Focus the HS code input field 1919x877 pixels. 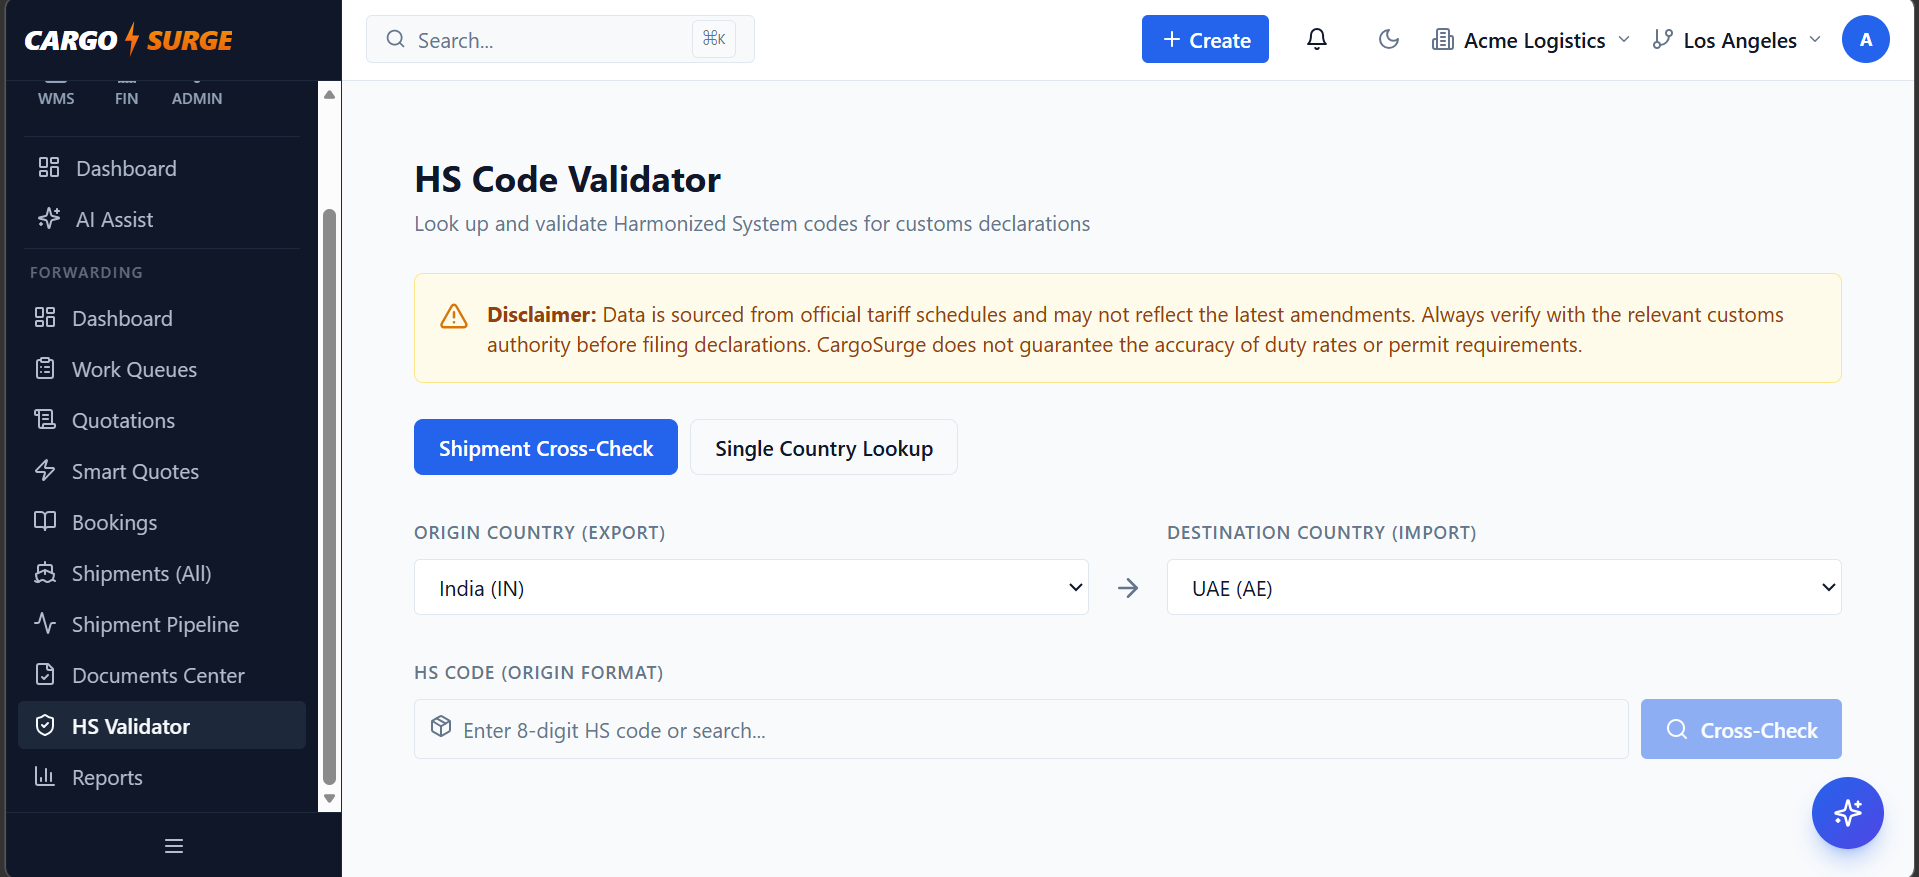[1021, 729]
